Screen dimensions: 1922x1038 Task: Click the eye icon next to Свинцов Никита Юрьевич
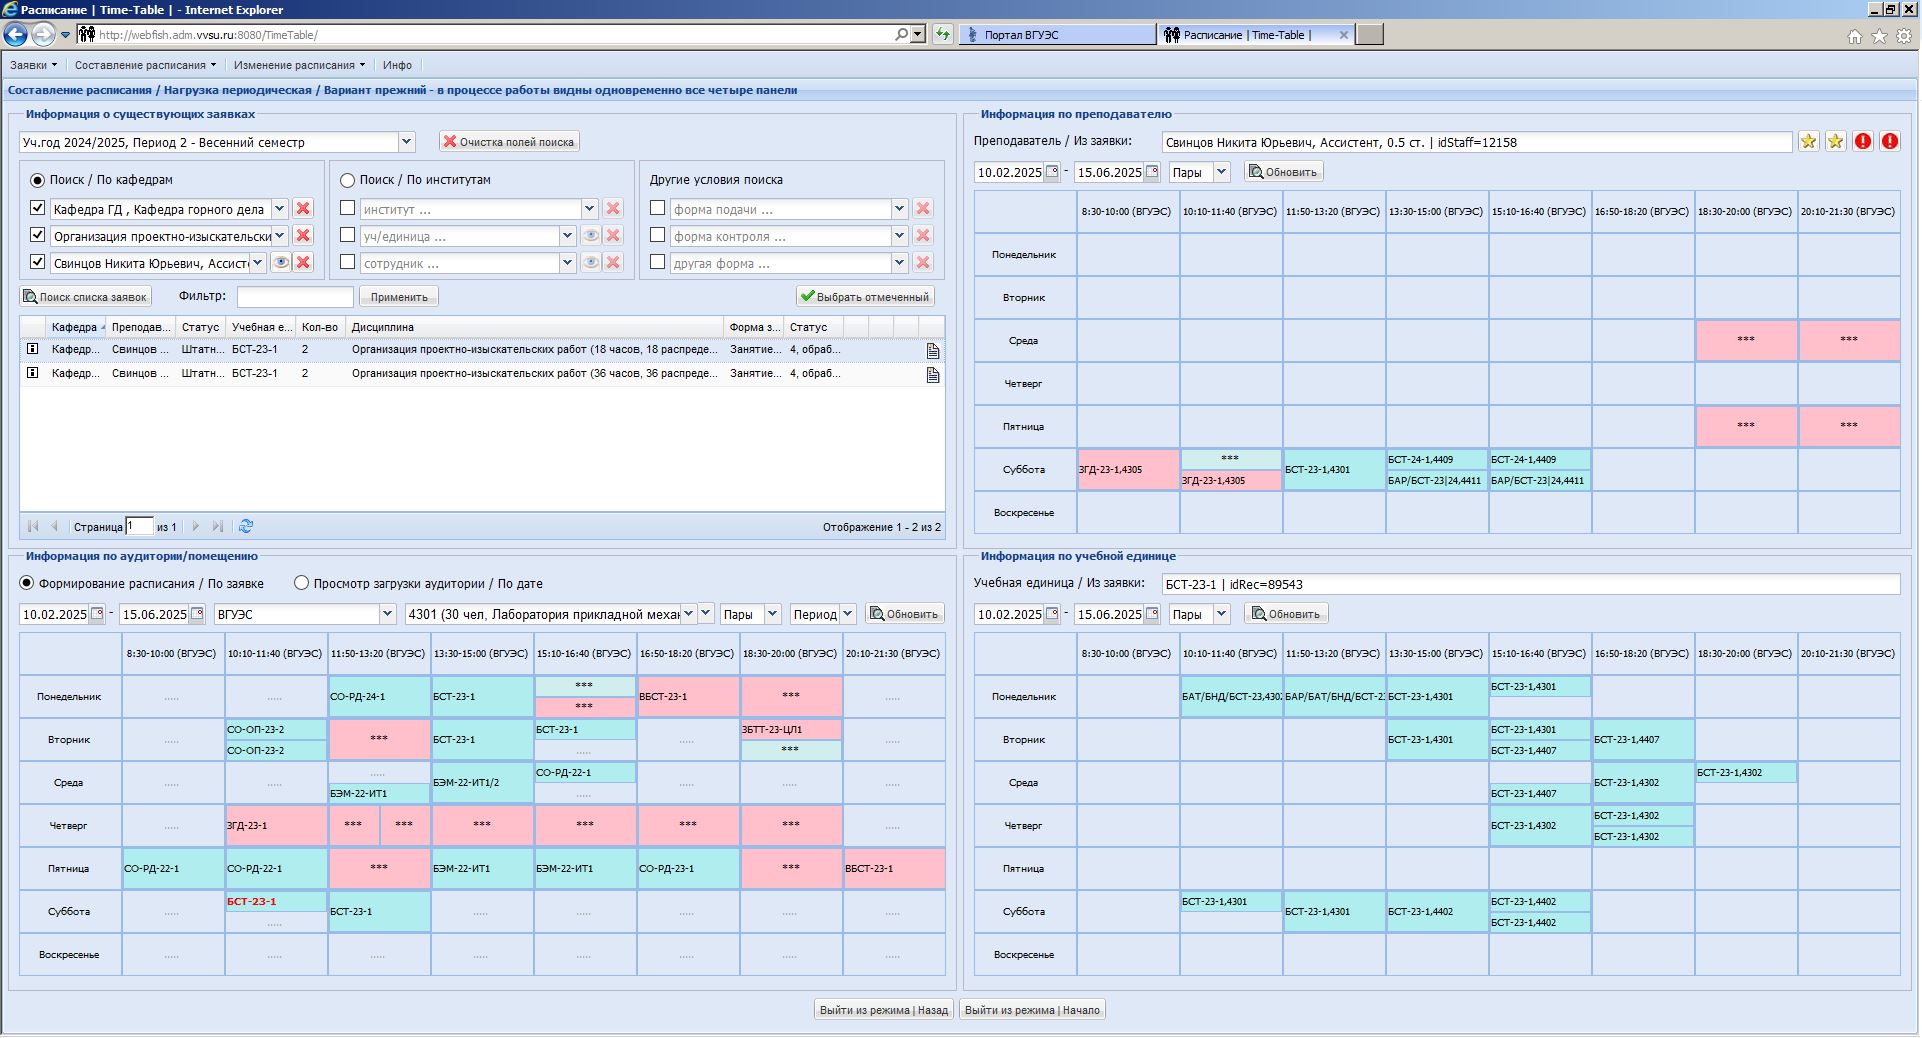[x=282, y=263]
